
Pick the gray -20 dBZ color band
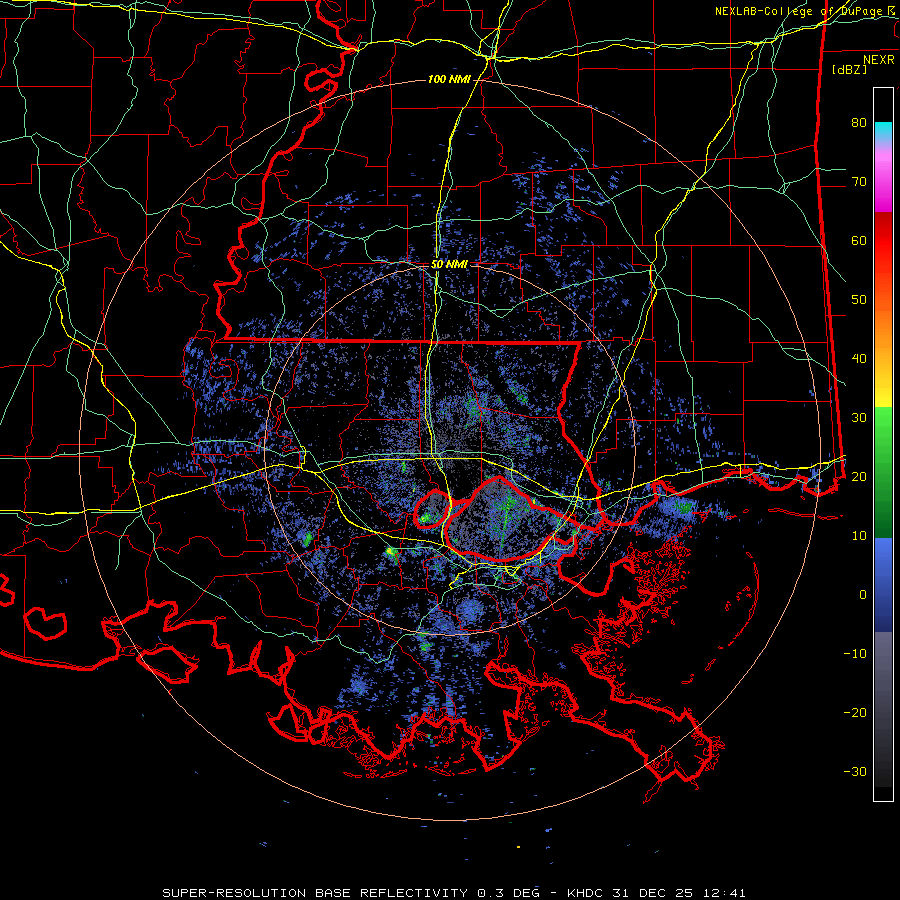(x=883, y=713)
